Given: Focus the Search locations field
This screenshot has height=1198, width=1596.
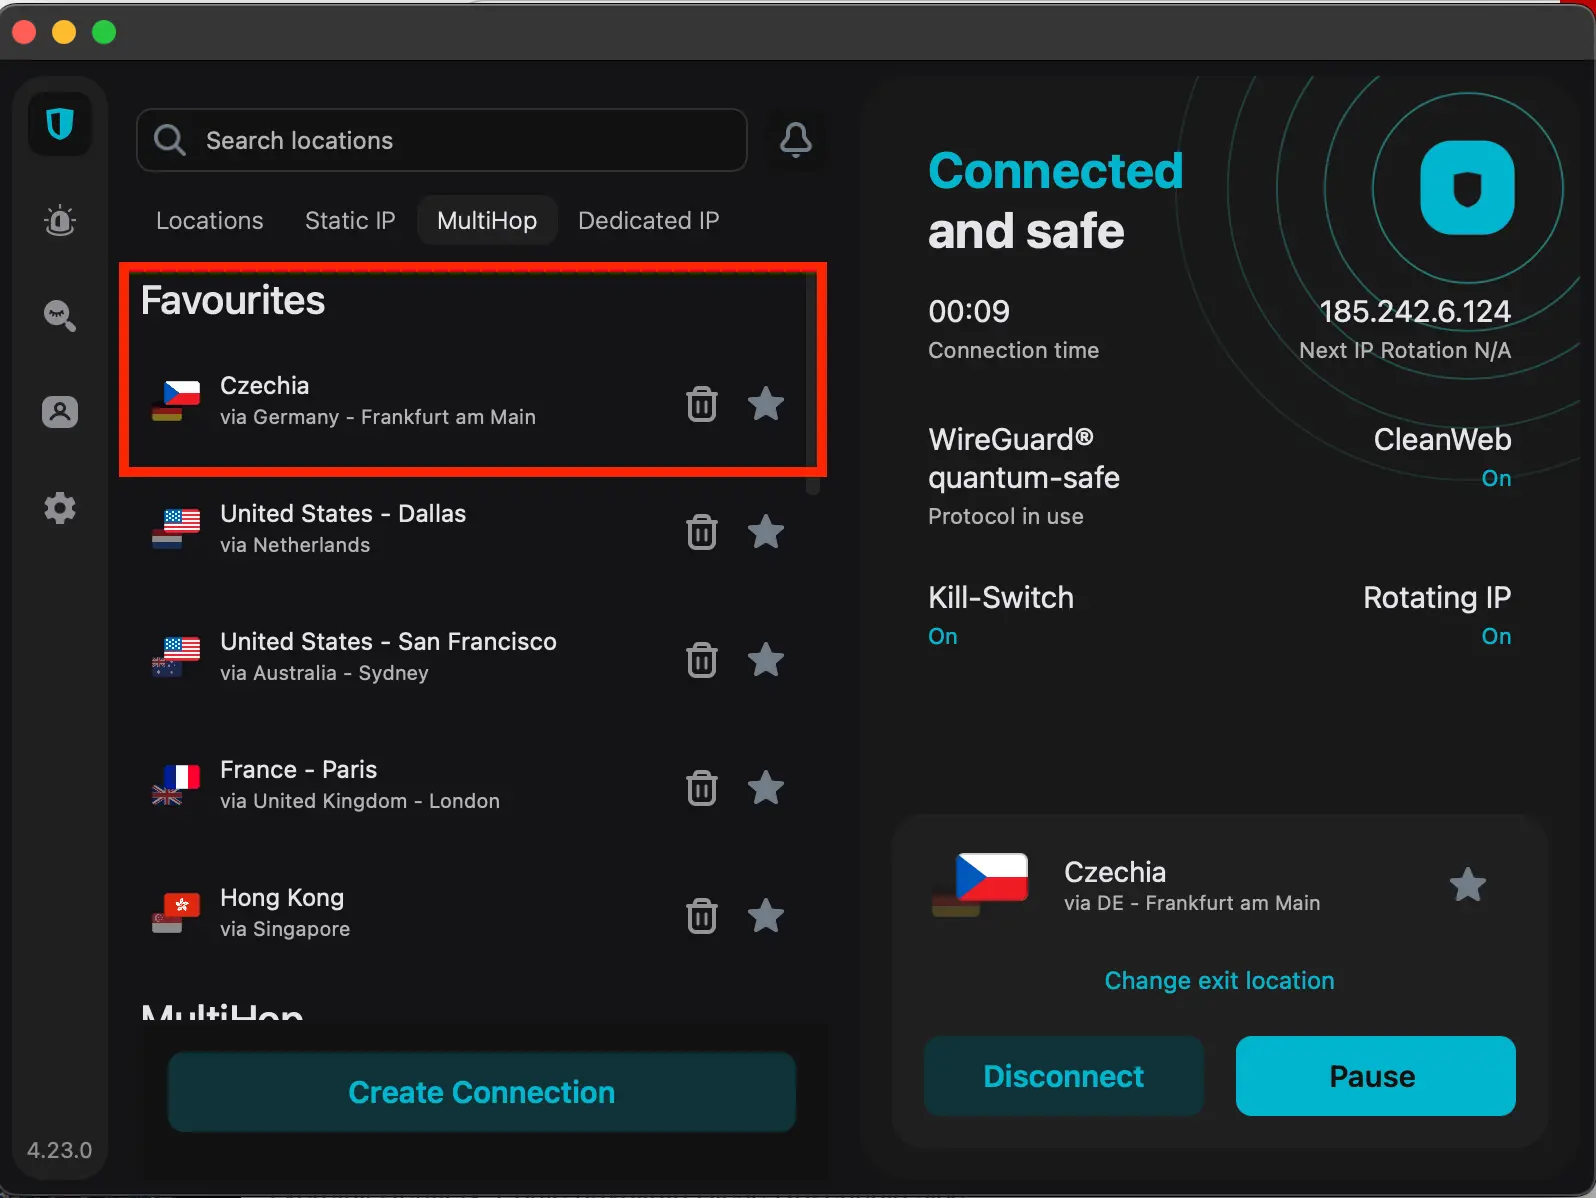Looking at the screenshot, I should pyautogui.click(x=442, y=140).
